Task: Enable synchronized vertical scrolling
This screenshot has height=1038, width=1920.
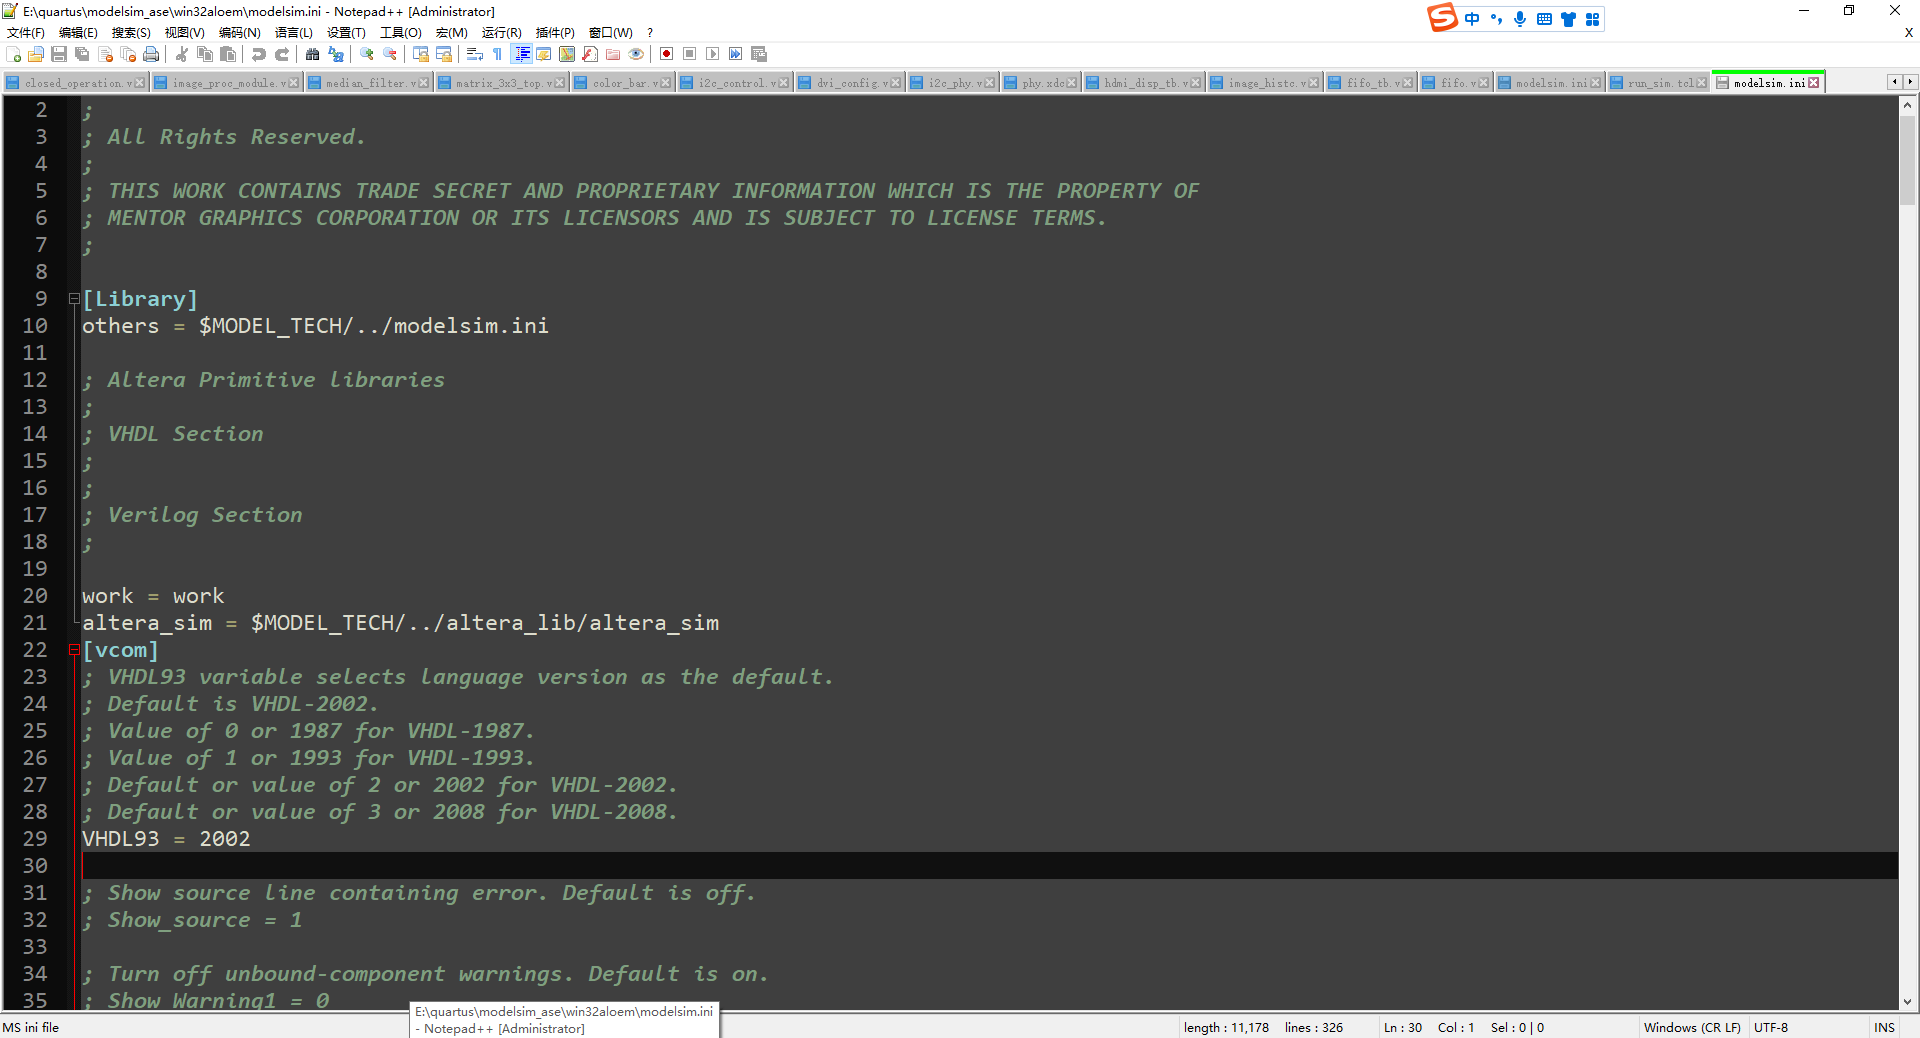Action: tap(420, 54)
